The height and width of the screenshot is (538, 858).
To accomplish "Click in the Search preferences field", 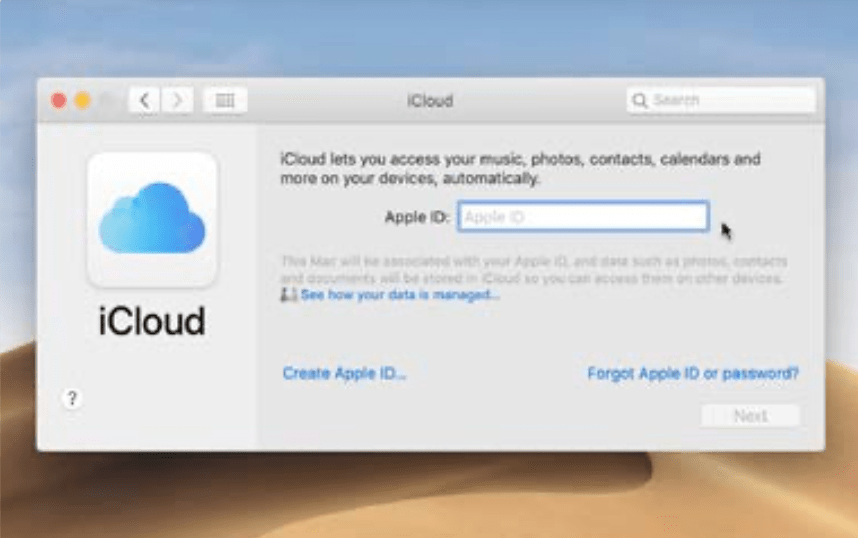I will 721,101.
